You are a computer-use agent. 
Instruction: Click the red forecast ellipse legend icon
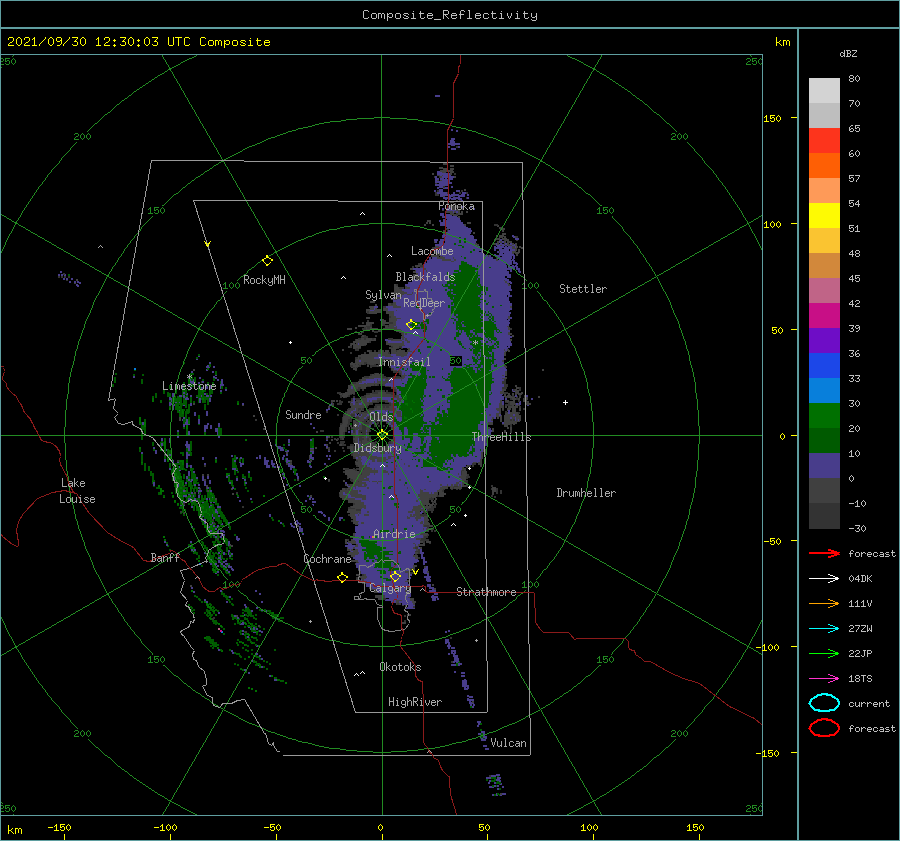tap(824, 728)
